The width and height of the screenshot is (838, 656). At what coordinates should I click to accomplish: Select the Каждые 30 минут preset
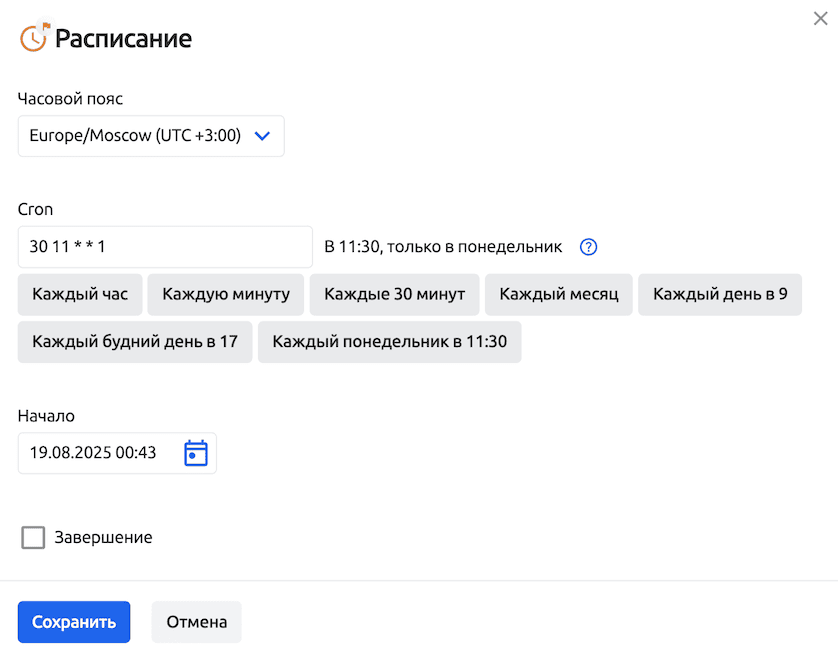click(x=394, y=295)
